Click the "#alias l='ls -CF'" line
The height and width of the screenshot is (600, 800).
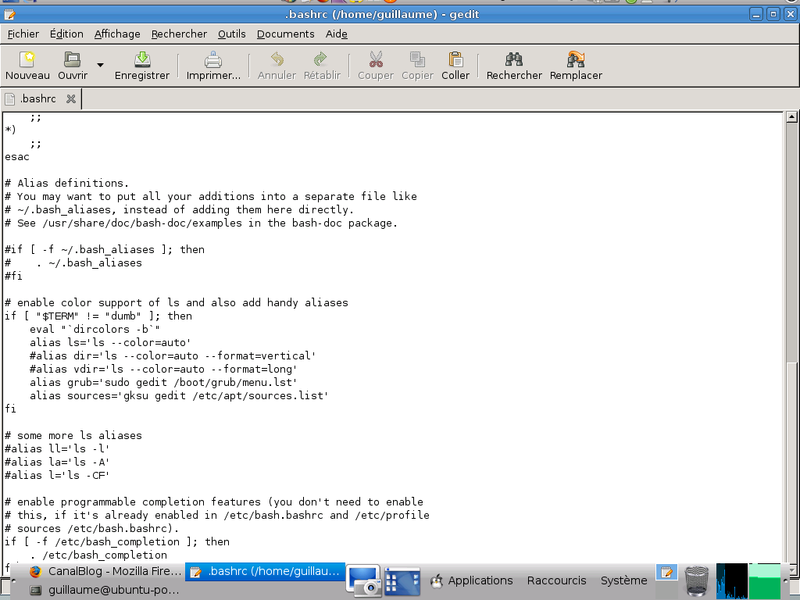pos(57,476)
